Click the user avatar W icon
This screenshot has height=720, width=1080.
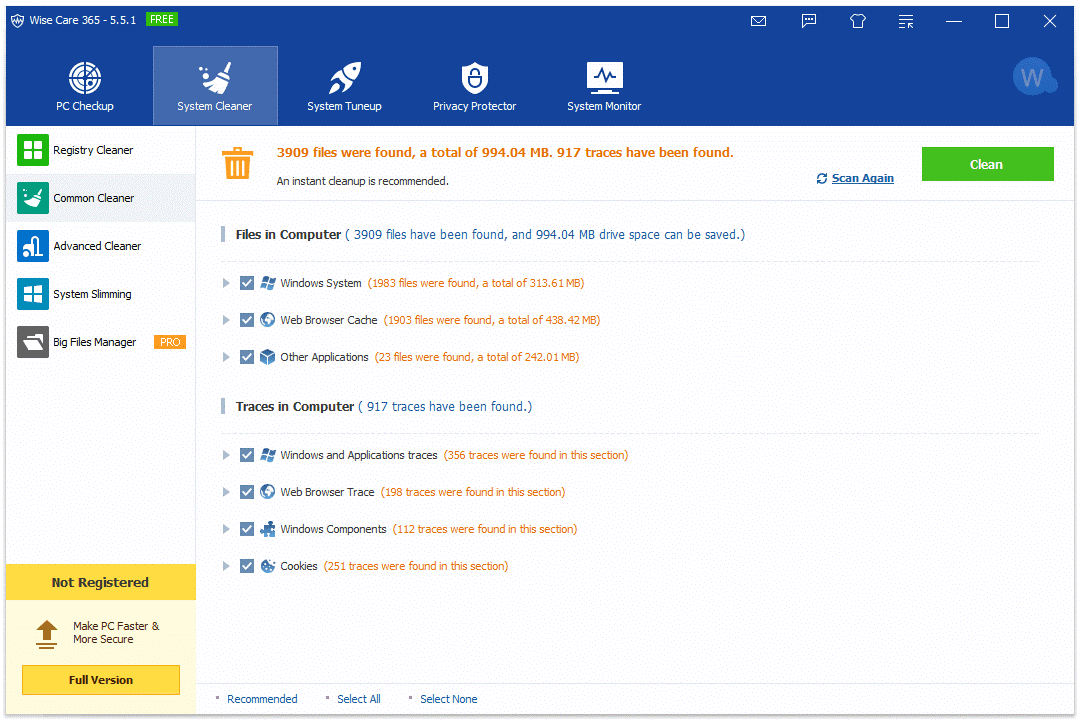tap(1033, 78)
